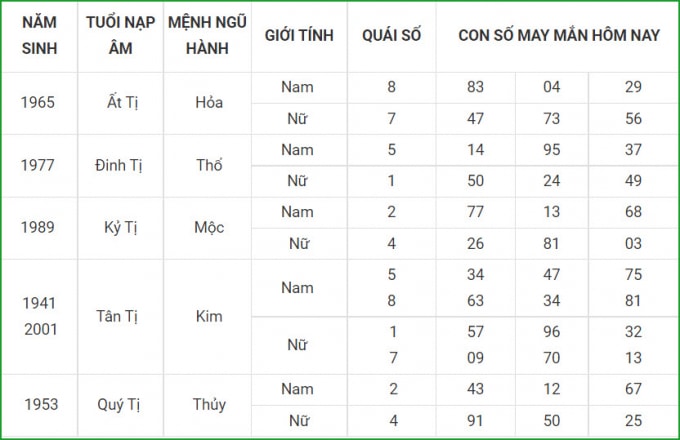
Task: Click the NĂM SINH column header
Action: click(x=39, y=36)
